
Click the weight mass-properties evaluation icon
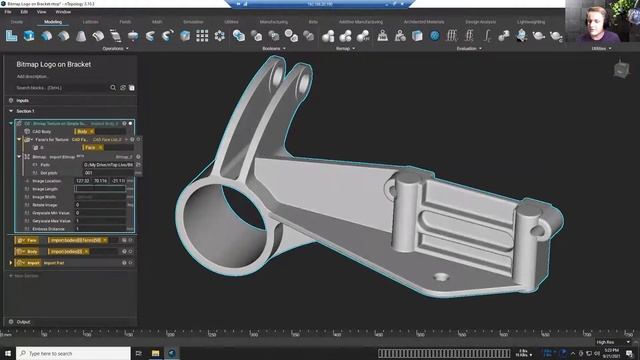[x=382, y=36]
